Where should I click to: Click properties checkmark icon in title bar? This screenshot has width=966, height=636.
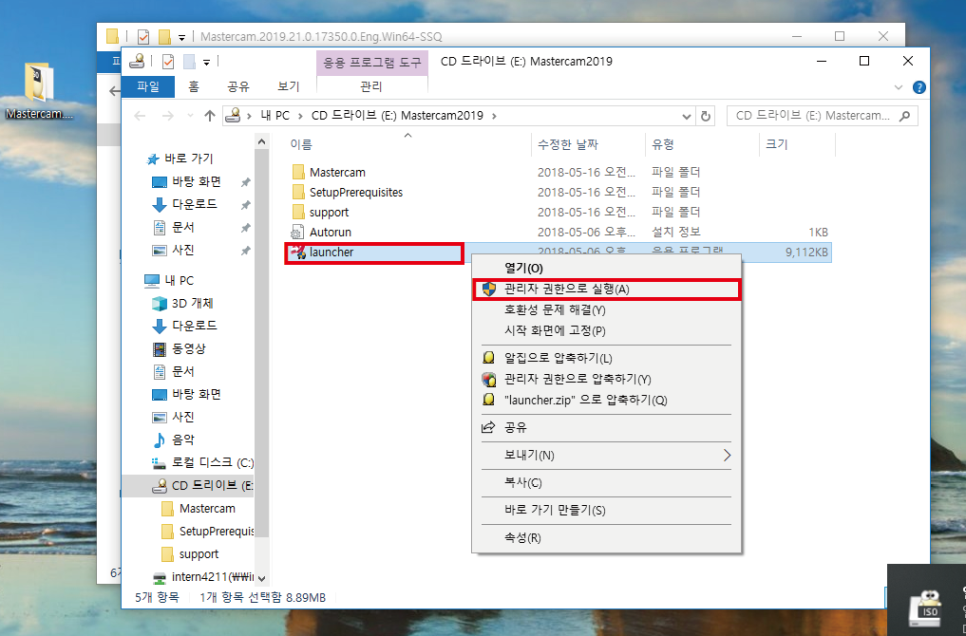coord(168,62)
